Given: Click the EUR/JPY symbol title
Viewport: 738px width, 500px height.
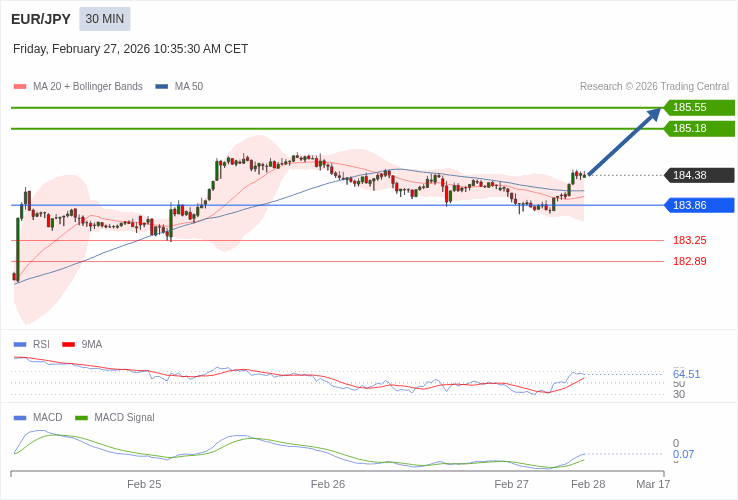Looking at the screenshot, I should pos(41,19).
